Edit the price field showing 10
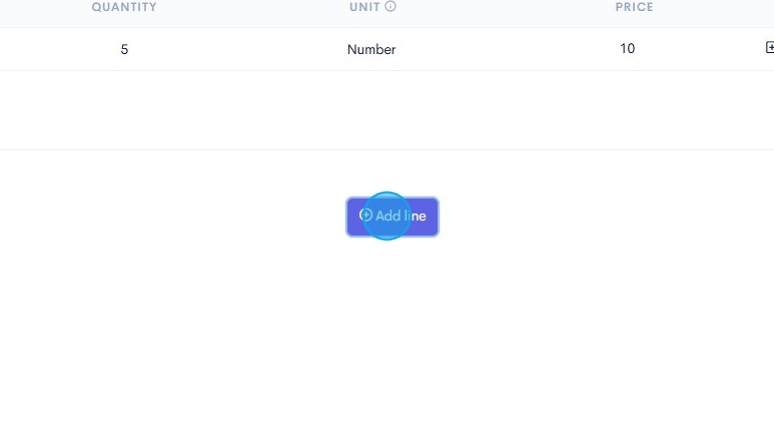This screenshot has width=774, height=434. 627,48
